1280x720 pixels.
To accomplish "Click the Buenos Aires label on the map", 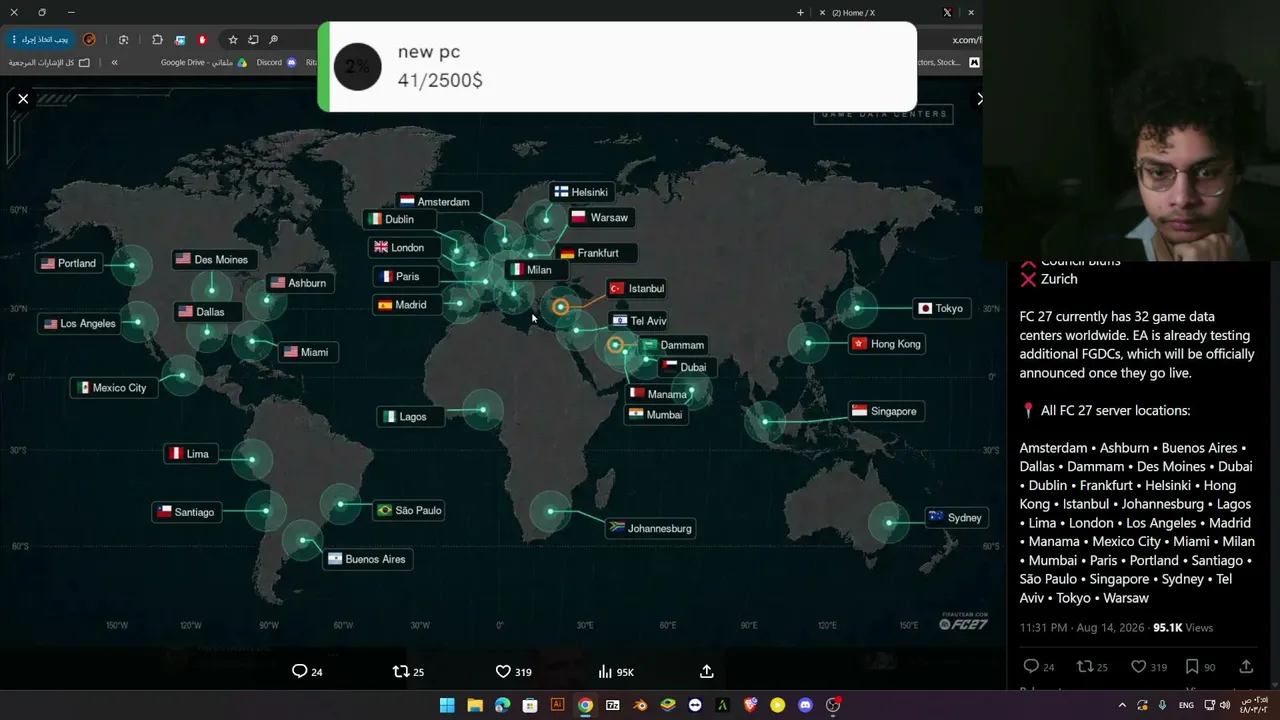I will point(367,559).
